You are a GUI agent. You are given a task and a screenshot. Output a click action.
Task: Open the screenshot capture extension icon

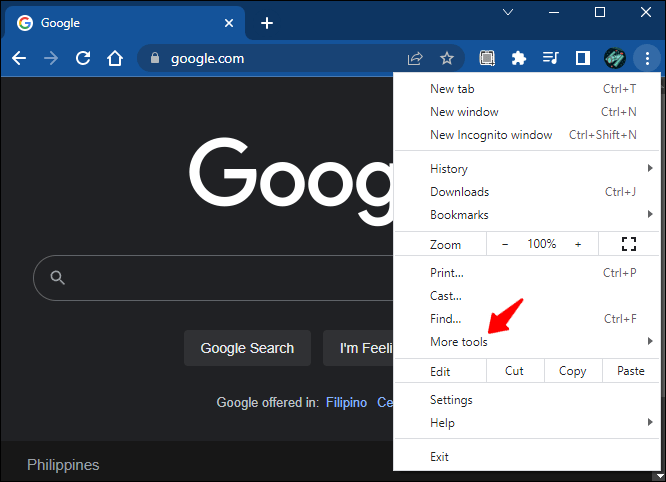(487, 58)
